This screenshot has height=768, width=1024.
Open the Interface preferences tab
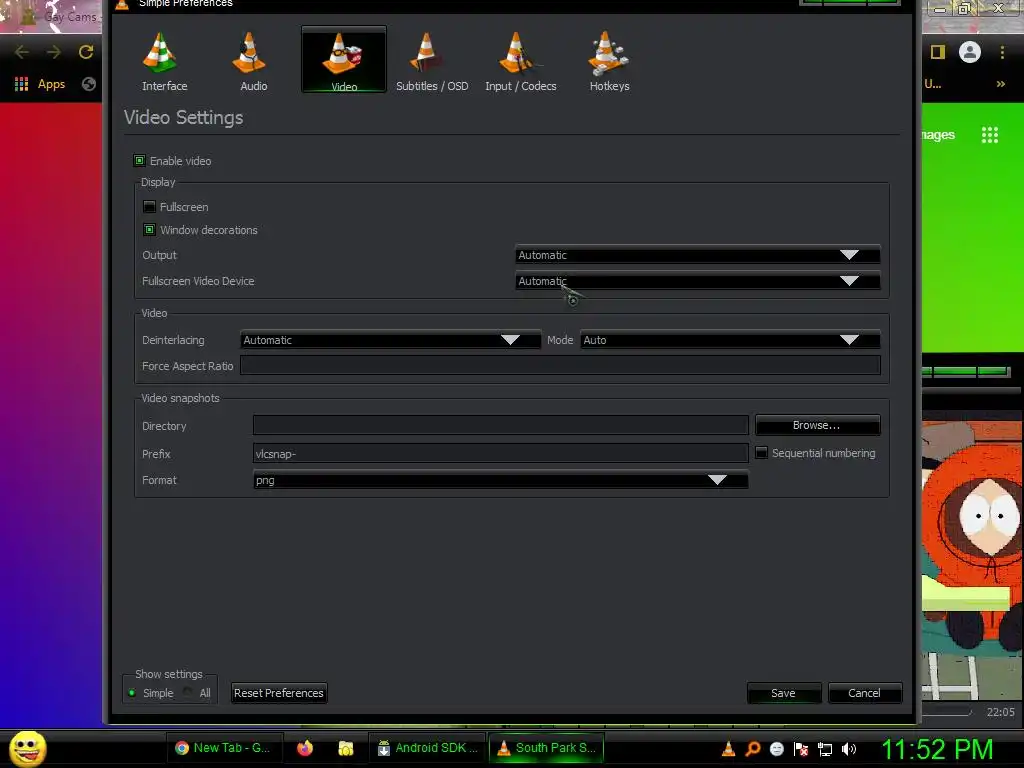click(x=165, y=60)
